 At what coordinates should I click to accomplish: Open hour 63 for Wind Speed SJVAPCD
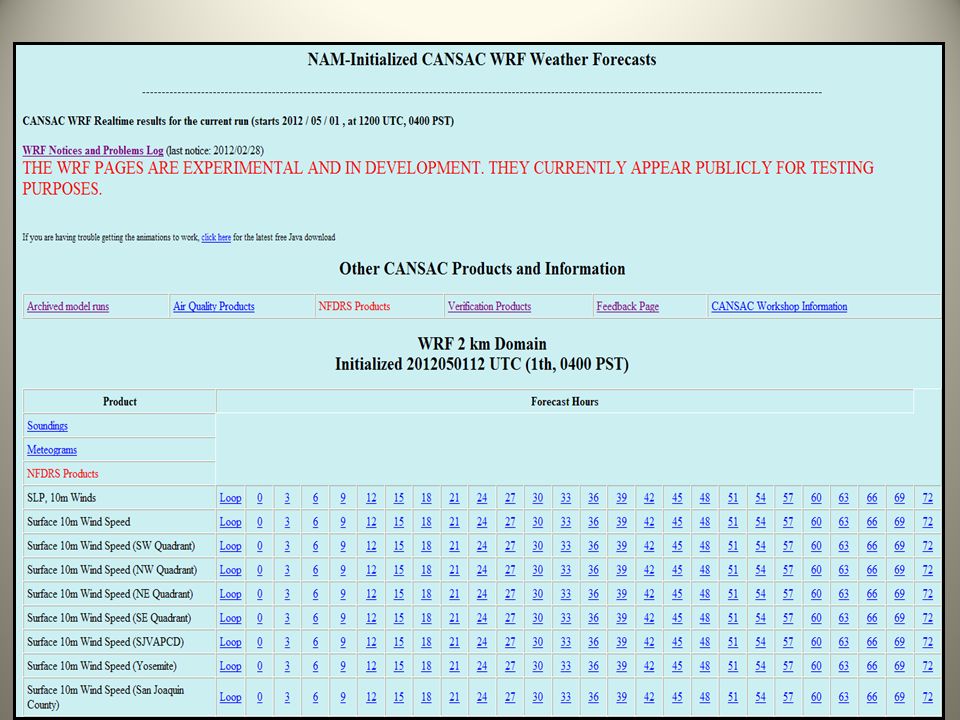coord(844,642)
